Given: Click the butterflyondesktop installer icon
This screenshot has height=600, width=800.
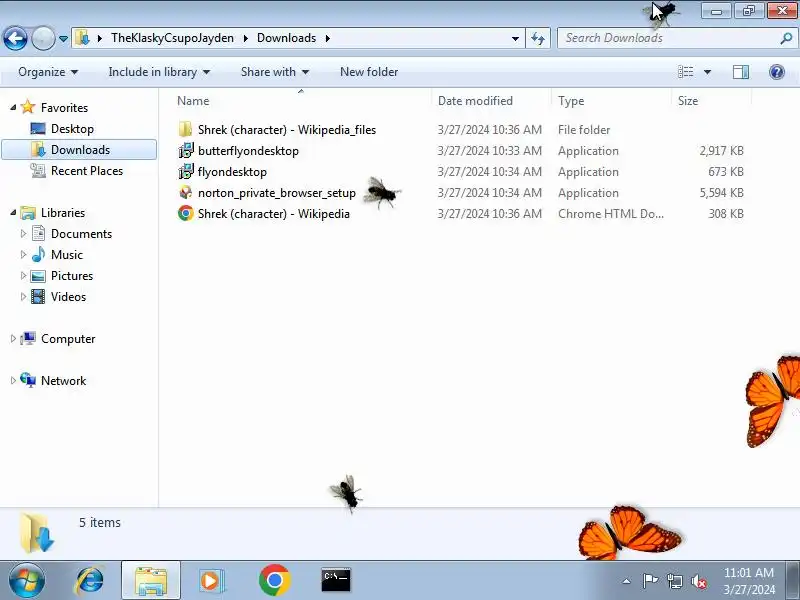Looking at the screenshot, I should (186, 151).
